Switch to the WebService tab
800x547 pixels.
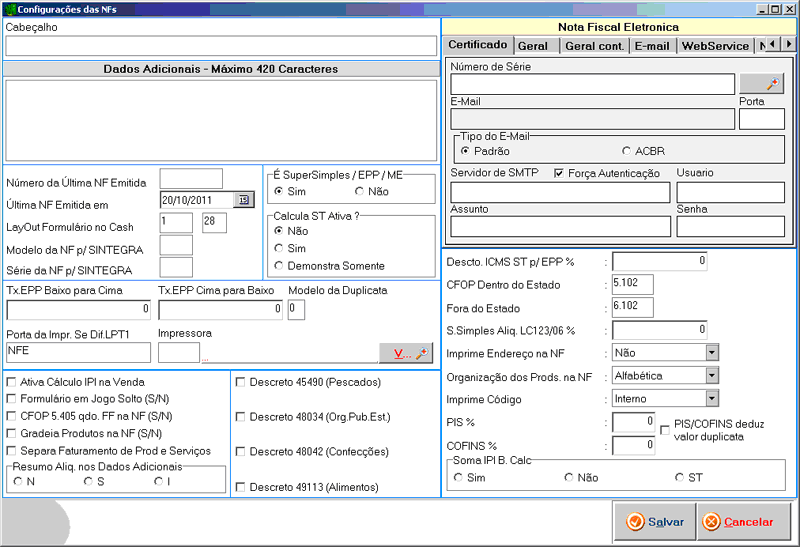click(x=715, y=46)
